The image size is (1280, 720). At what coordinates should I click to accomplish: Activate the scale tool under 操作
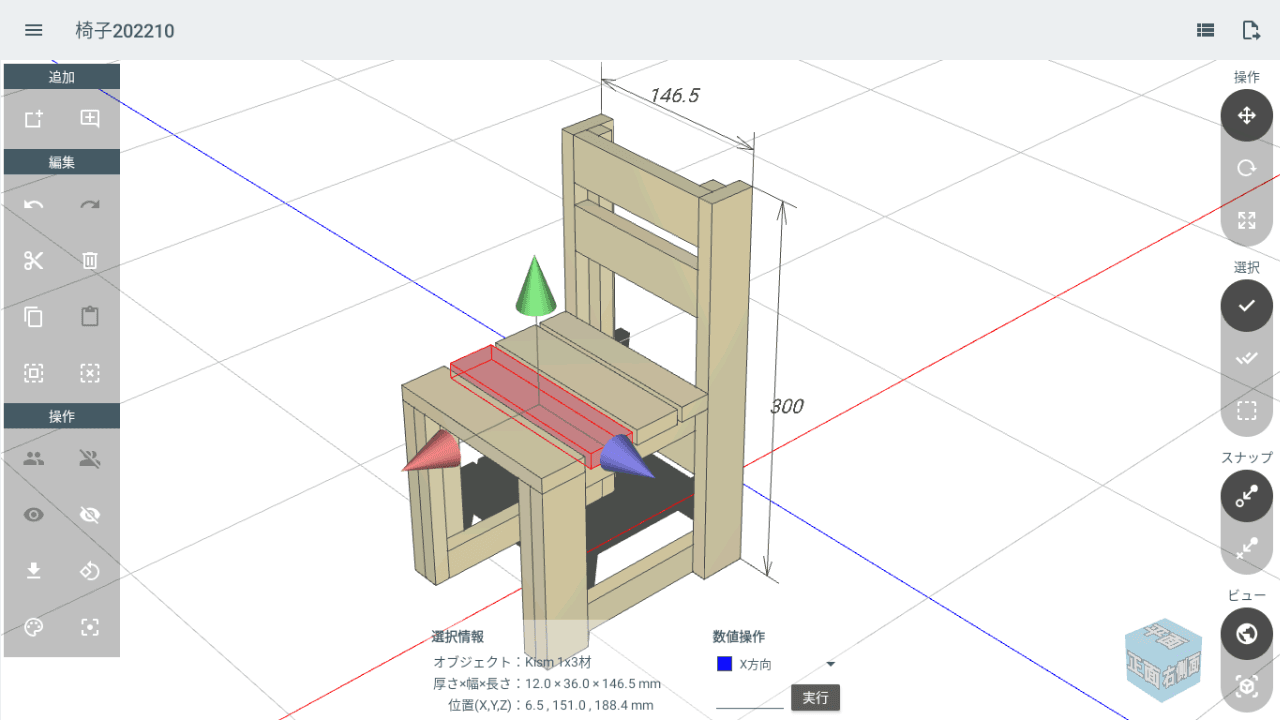pyautogui.click(x=1246, y=219)
